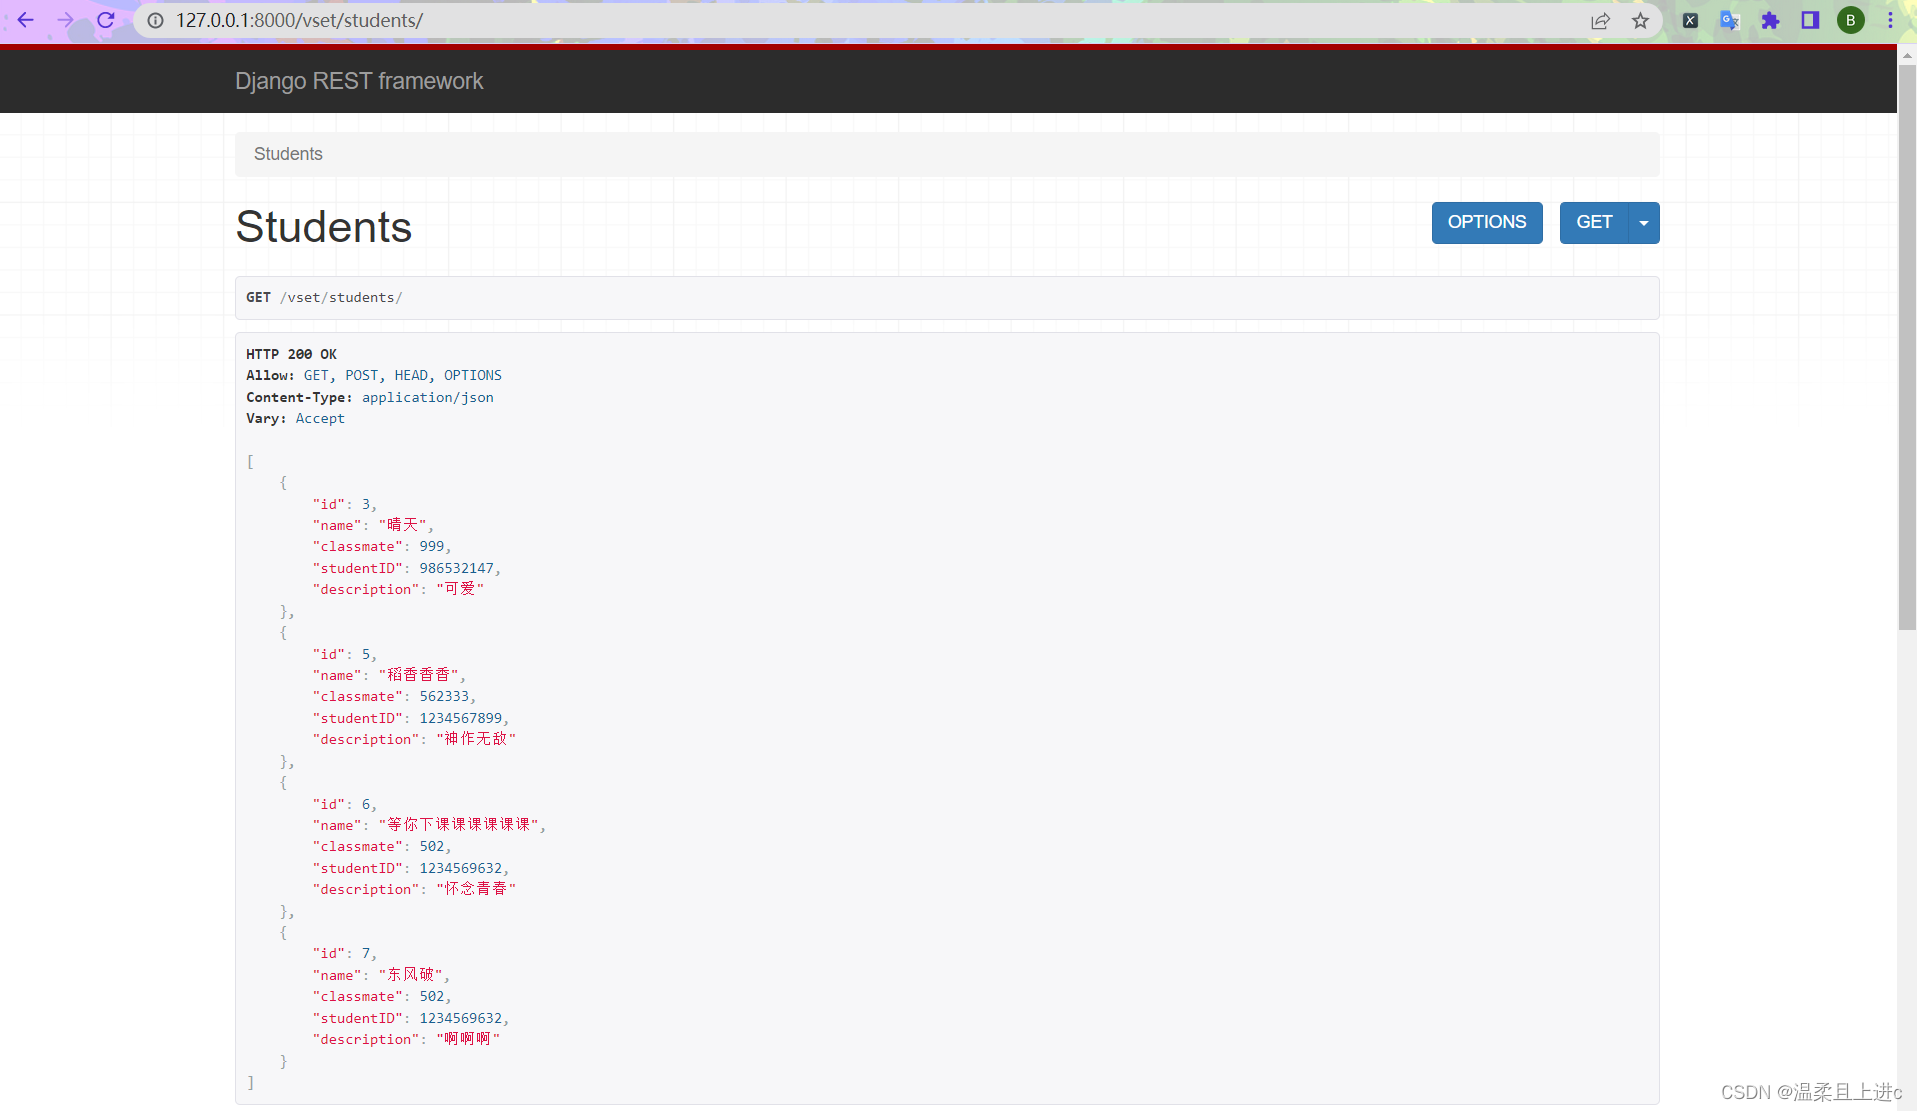Expand the GET format dropdown arrow
The height and width of the screenshot is (1111, 1917).
point(1644,222)
